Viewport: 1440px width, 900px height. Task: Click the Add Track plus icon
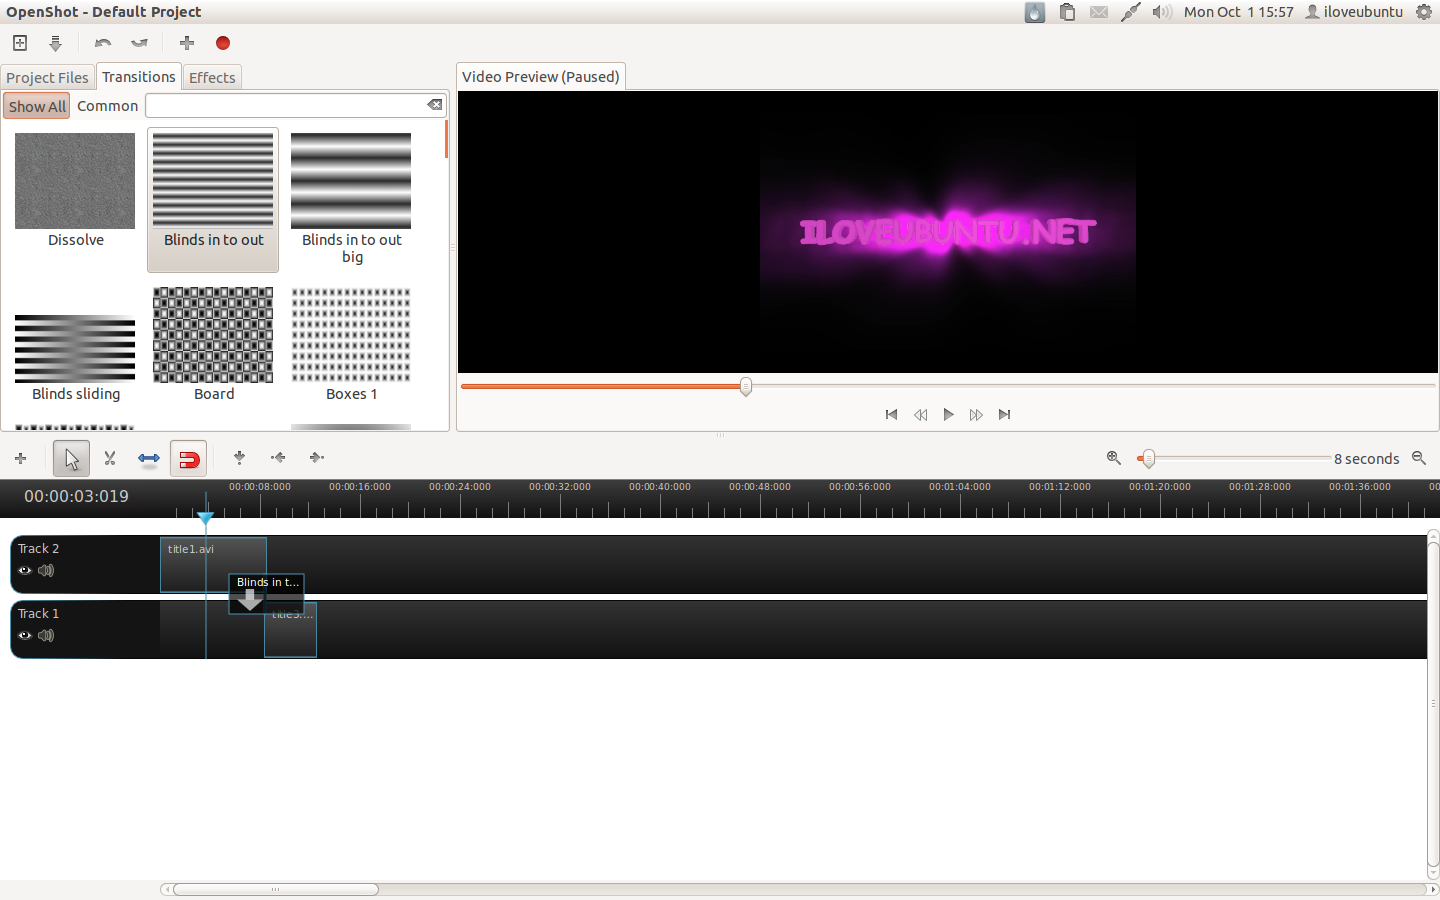(x=20, y=458)
